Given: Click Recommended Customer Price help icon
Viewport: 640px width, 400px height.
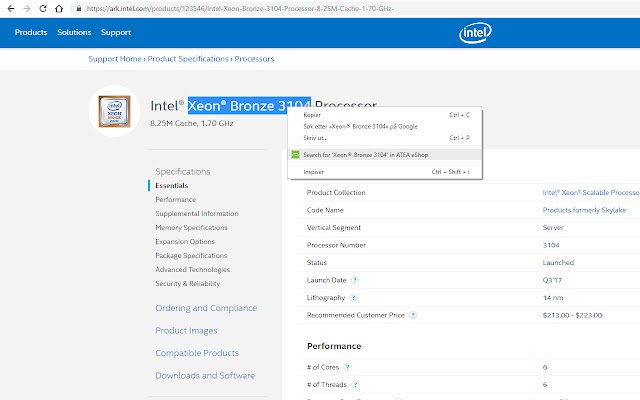Looking at the screenshot, I should (413, 315).
